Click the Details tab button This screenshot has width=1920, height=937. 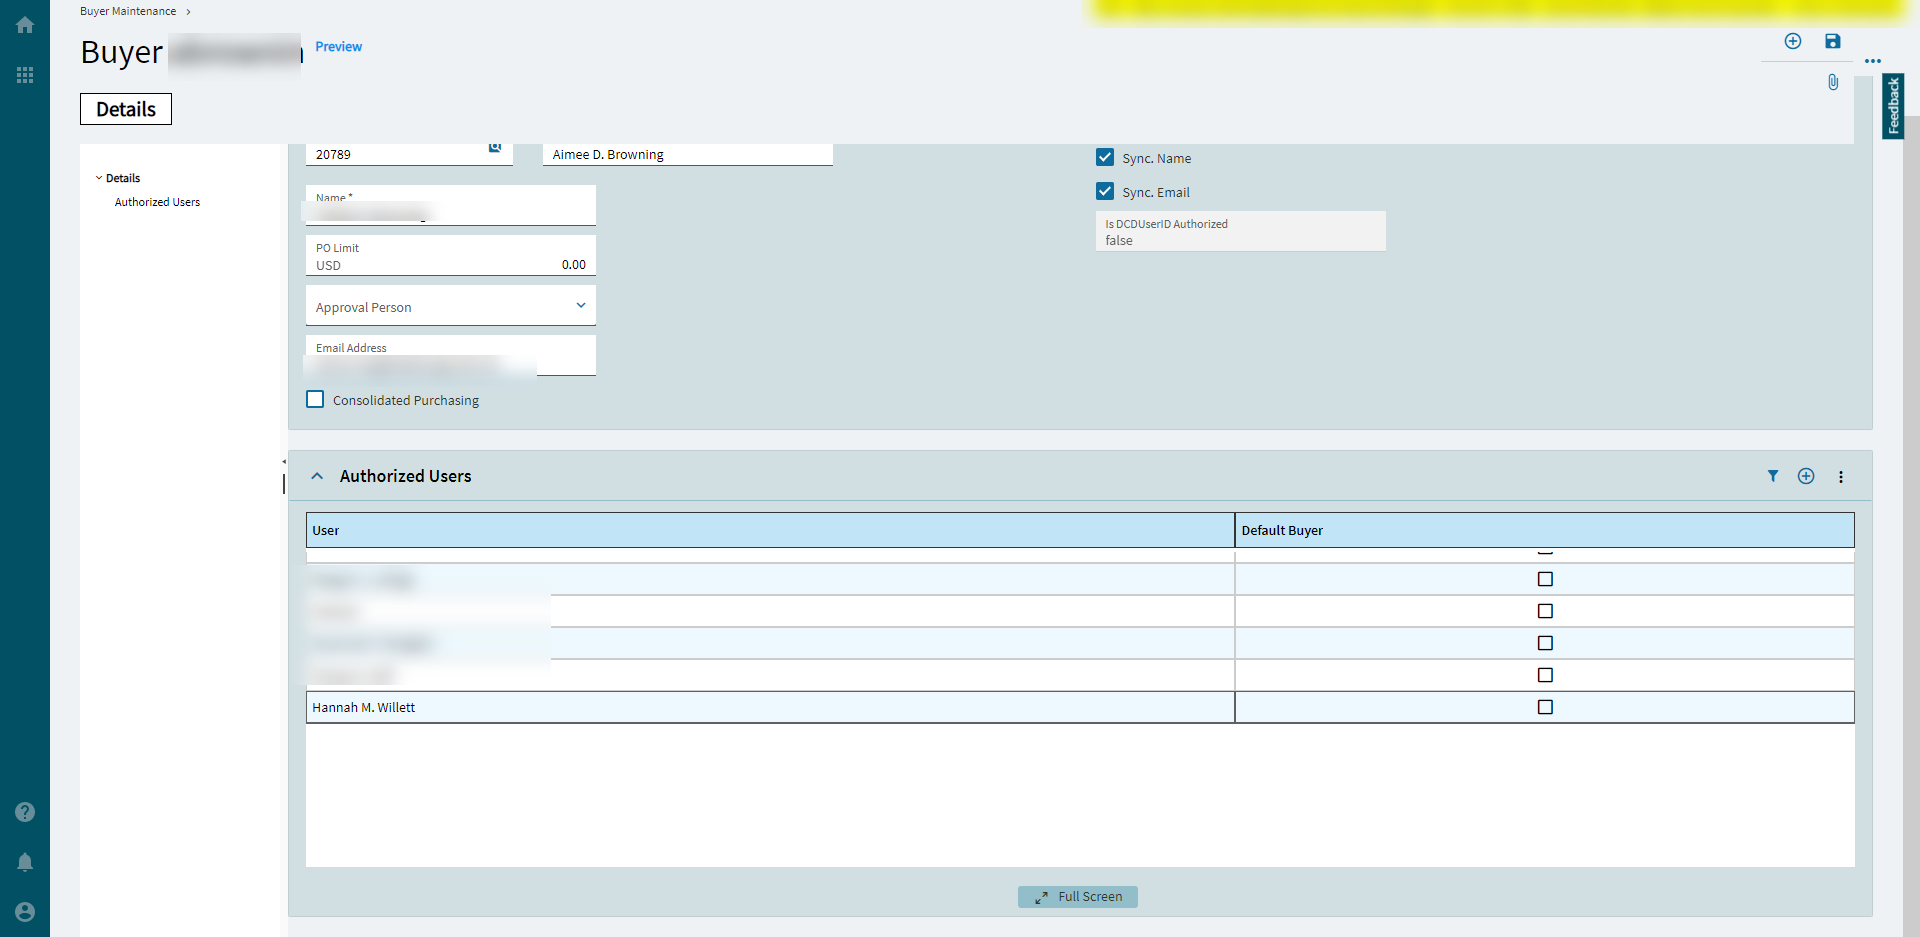(x=126, y=109)
